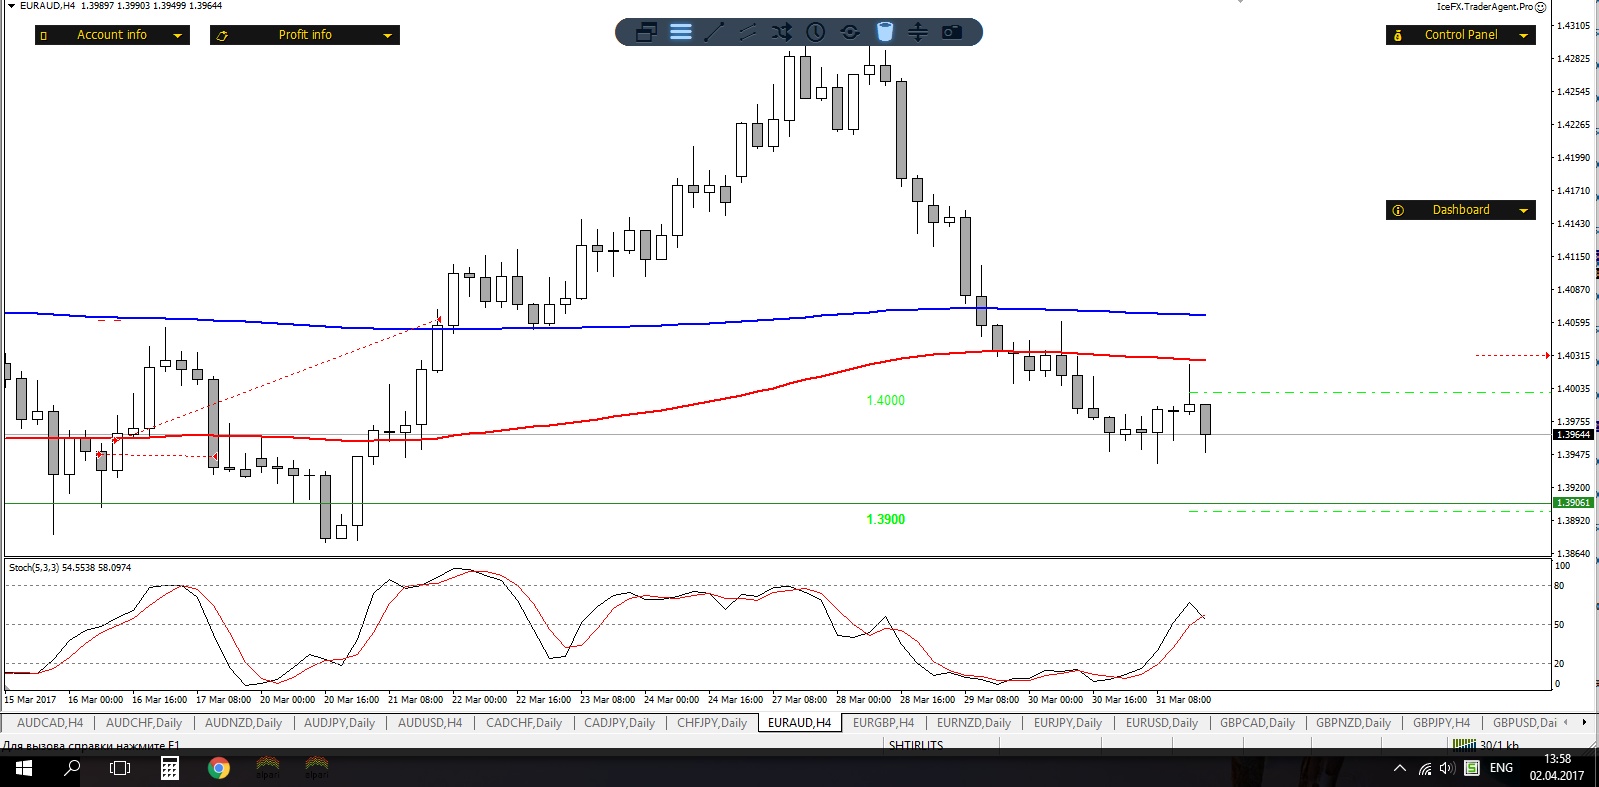The height and width of the screenshot is (787, 1599).
Task: Click the current price 1.39644 label
Action: coord(1573,435)
